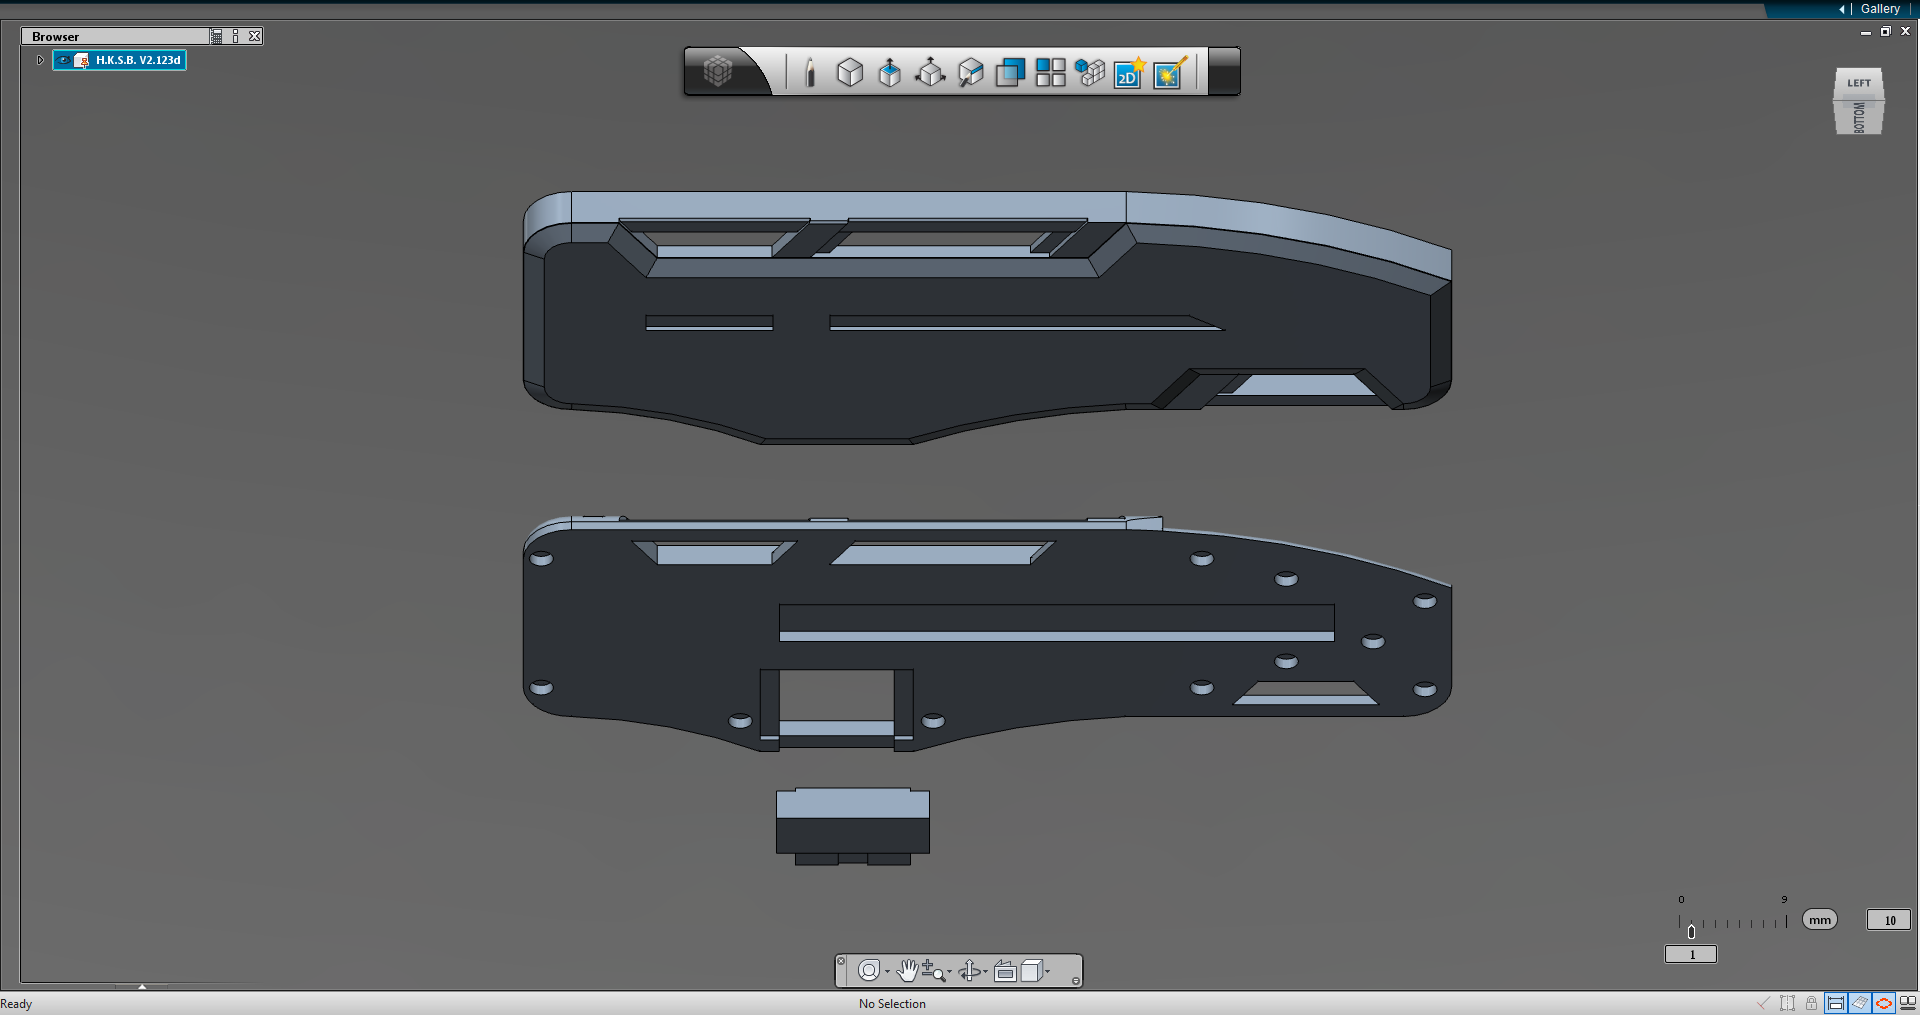
Task: Expand the H.K.S.B. V2.123d tree node
Action: coord(40,60)
